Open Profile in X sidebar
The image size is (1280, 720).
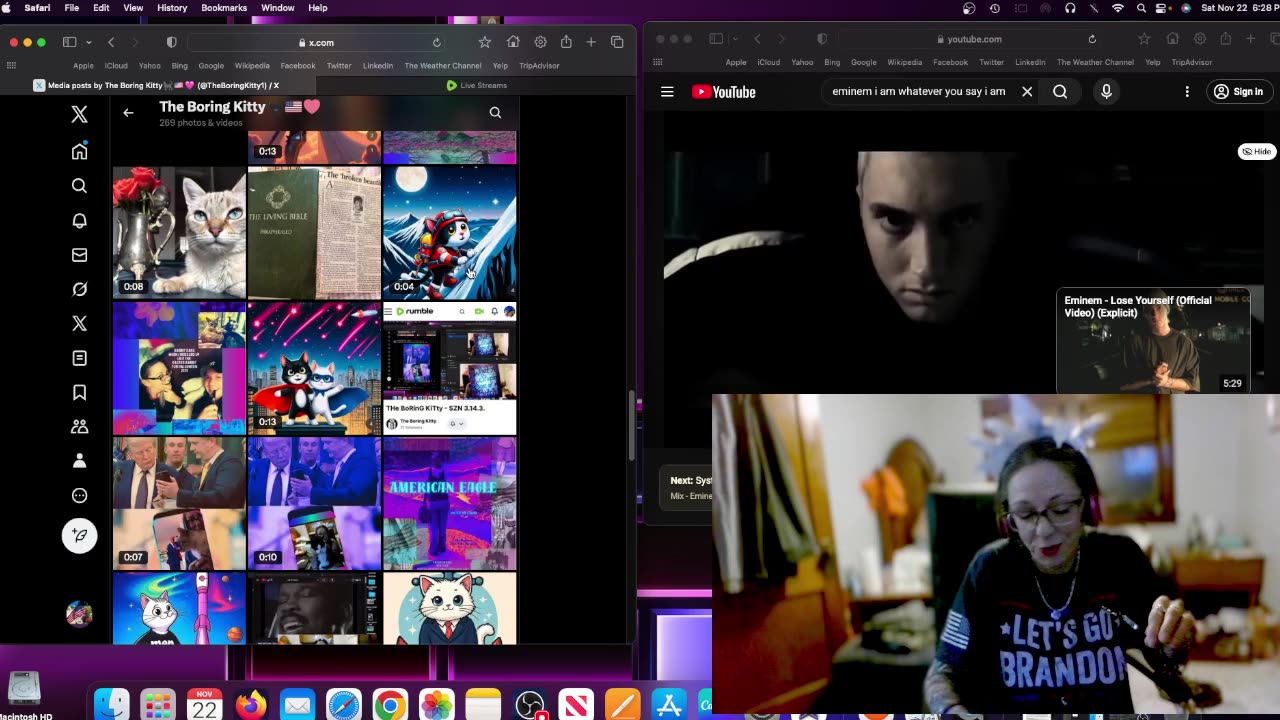pyautogui.click(x=79, y=461)
